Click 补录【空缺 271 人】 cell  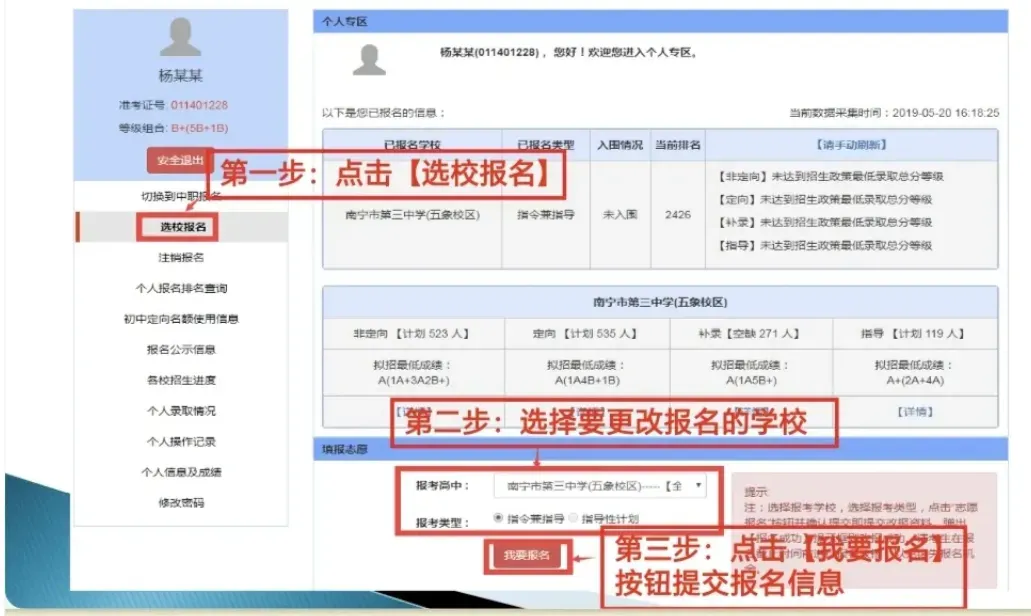pos(751,334)
